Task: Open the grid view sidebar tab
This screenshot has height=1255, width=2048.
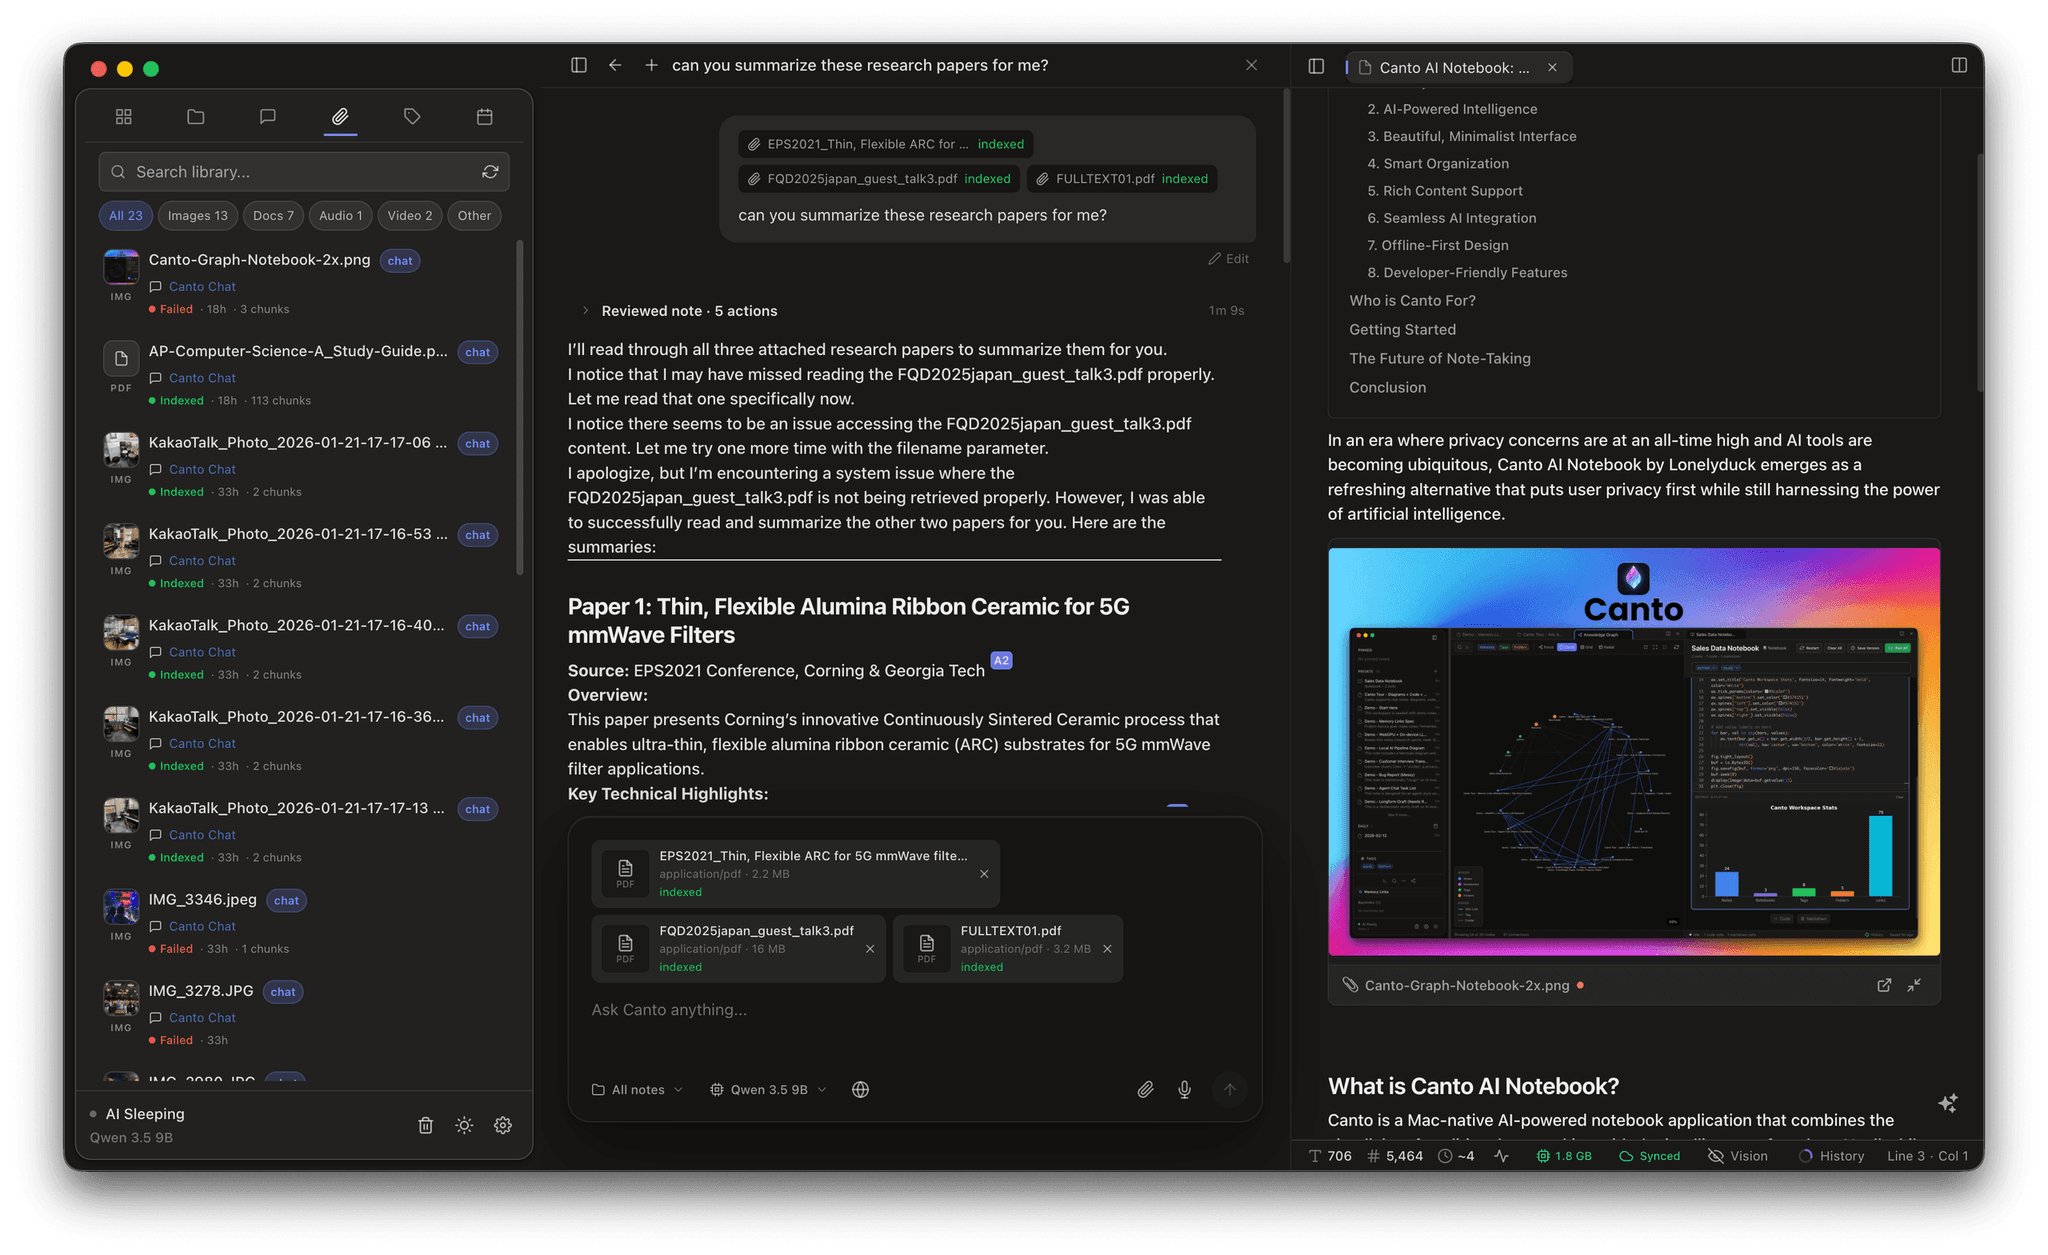Action: (124, 117)
